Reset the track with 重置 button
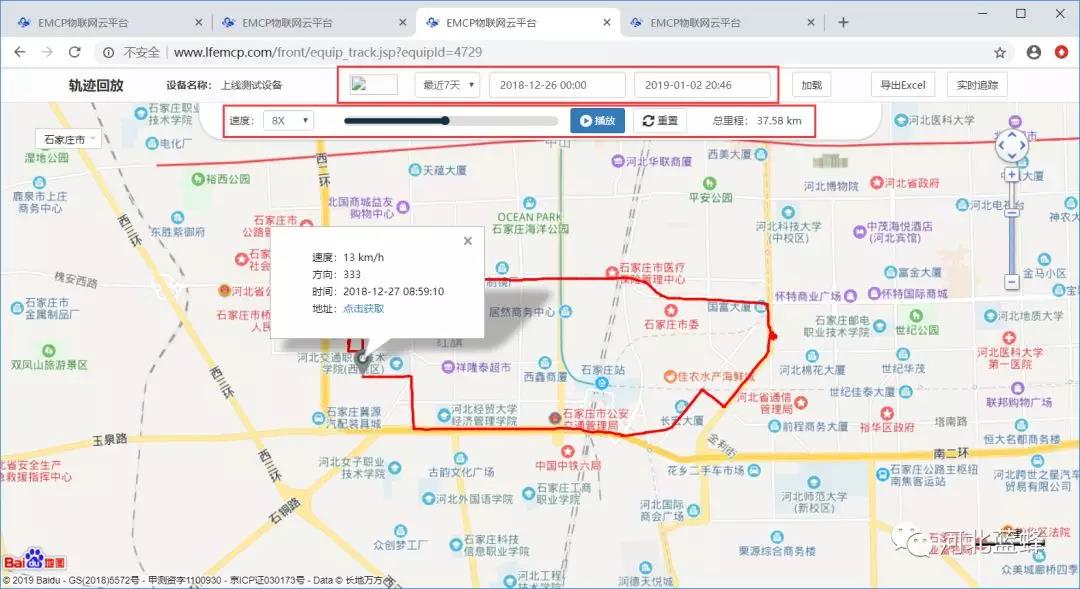The height and width of the screenshot is (589, 1080). tap(660, 121)
